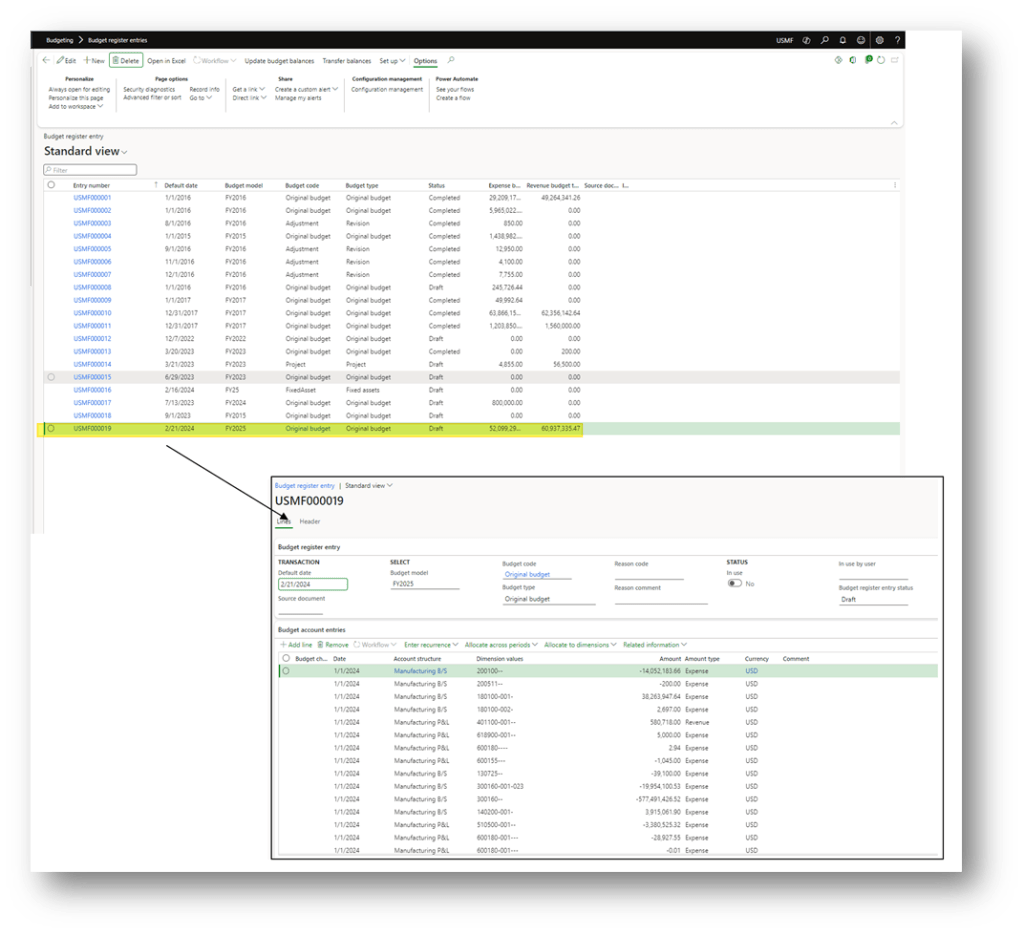Screen dimensions: 1024x934
Task: Switch to the Header tab
Action: pyautogui.click(x=310, y=521)
